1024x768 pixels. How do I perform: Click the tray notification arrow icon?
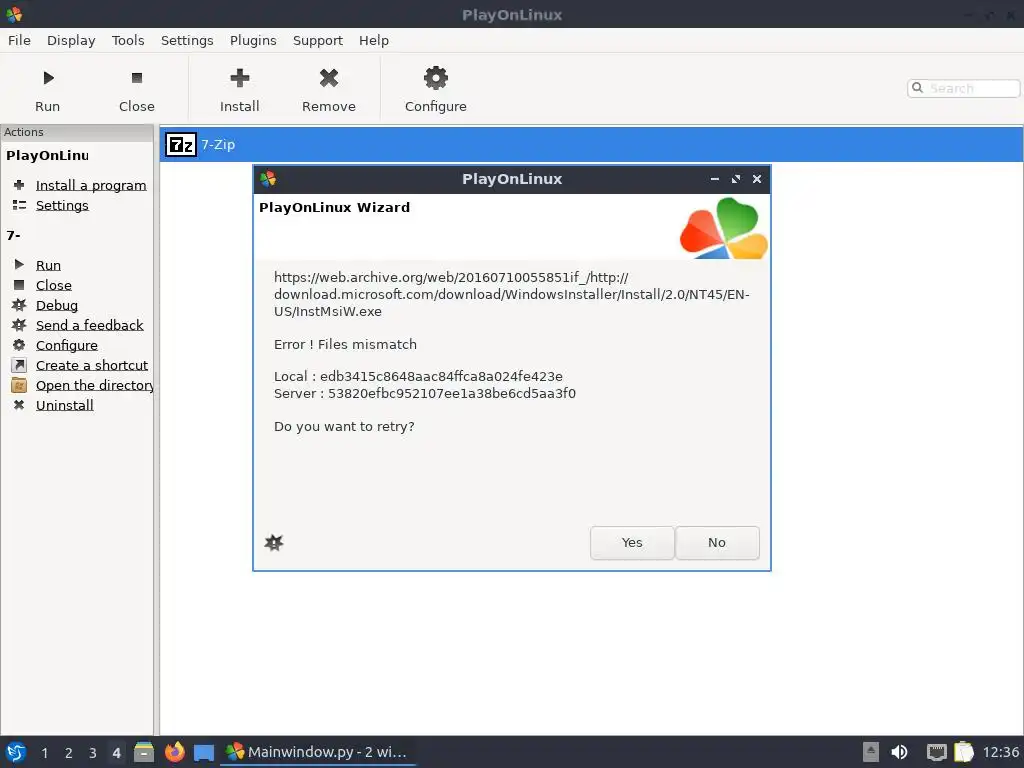tap(871, 752)
